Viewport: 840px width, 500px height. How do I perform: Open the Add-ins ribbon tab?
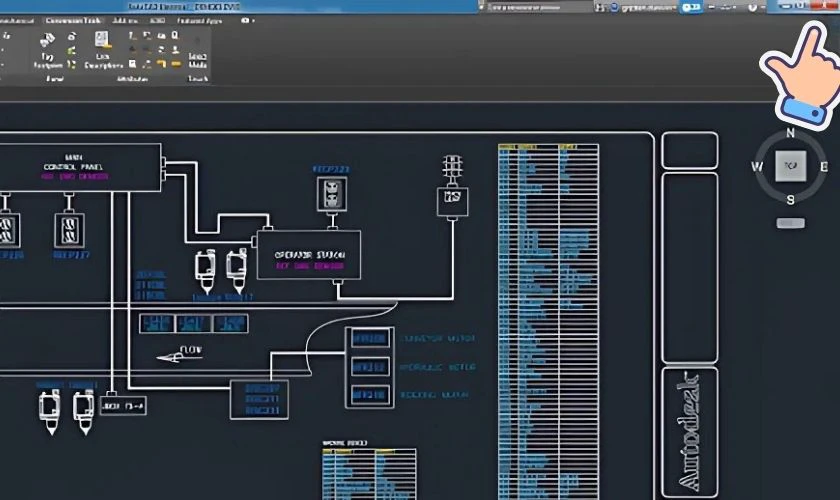coord(126,20)
